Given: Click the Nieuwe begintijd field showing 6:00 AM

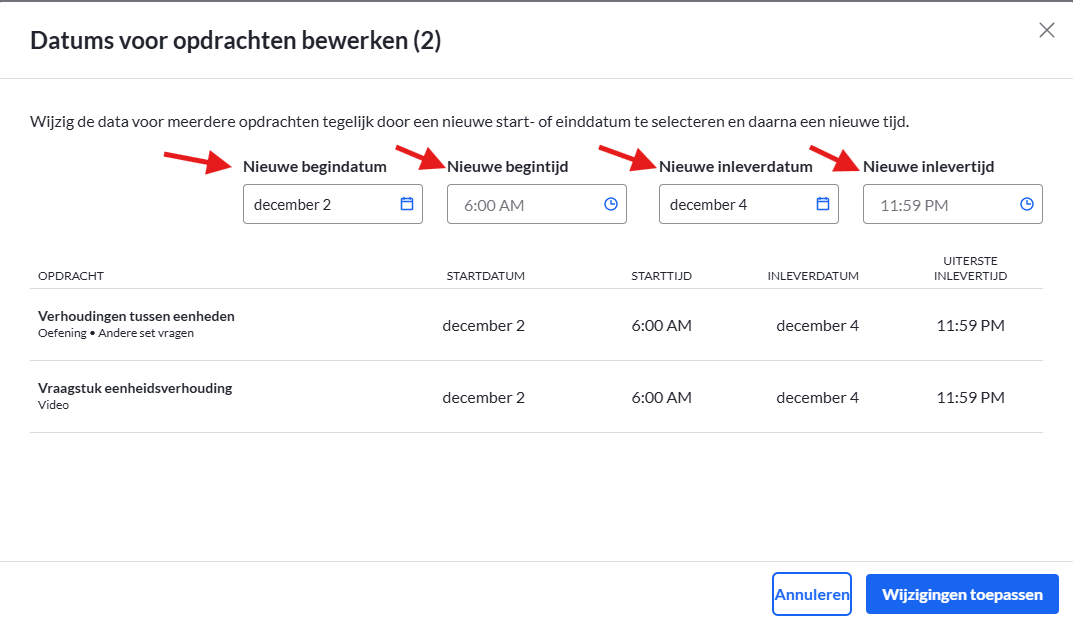Looking at the screenshot, I should tap(536, 204).
